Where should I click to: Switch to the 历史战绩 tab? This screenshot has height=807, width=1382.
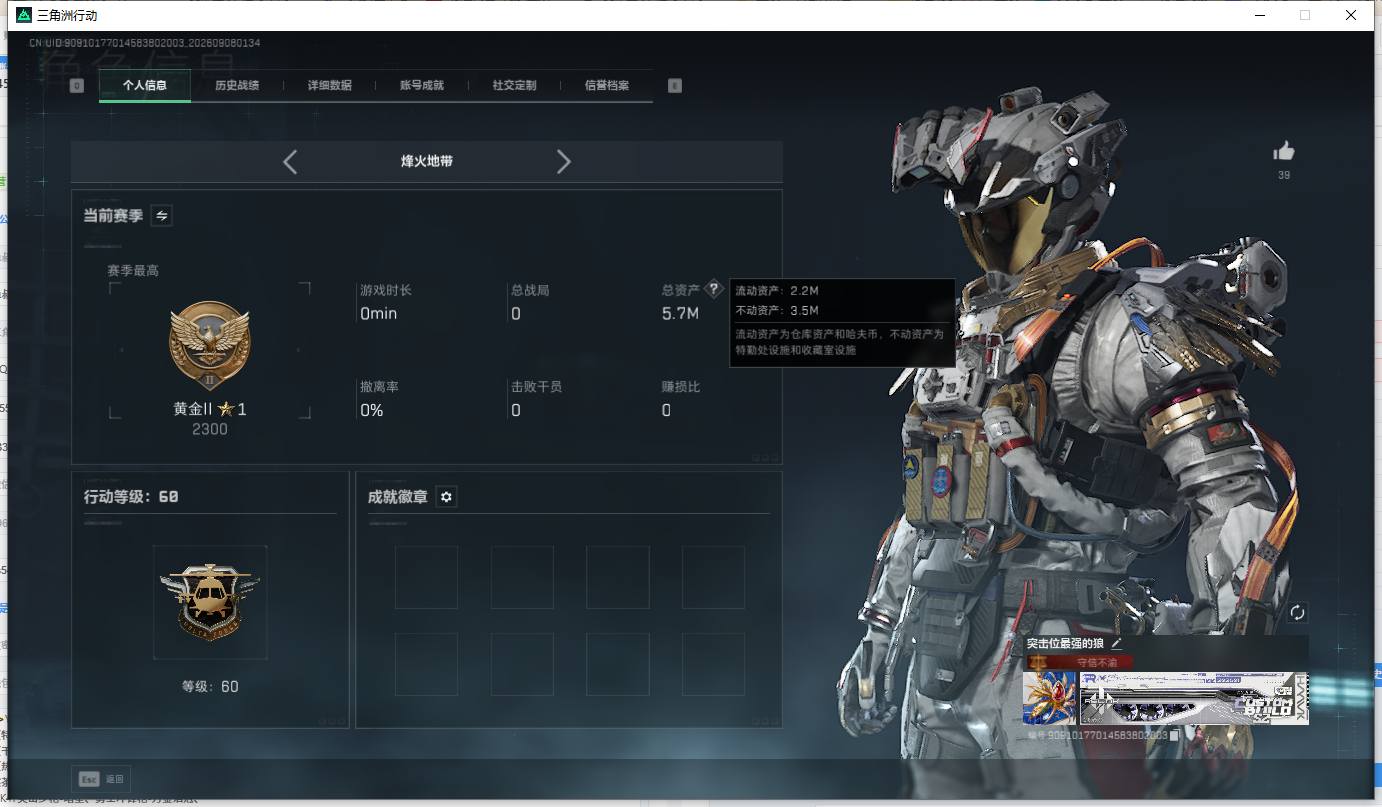coord(237,86)
